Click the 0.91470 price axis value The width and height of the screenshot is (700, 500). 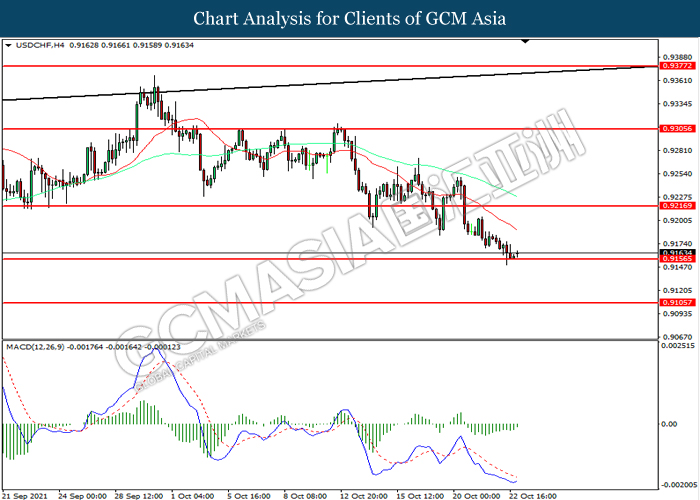677,267
